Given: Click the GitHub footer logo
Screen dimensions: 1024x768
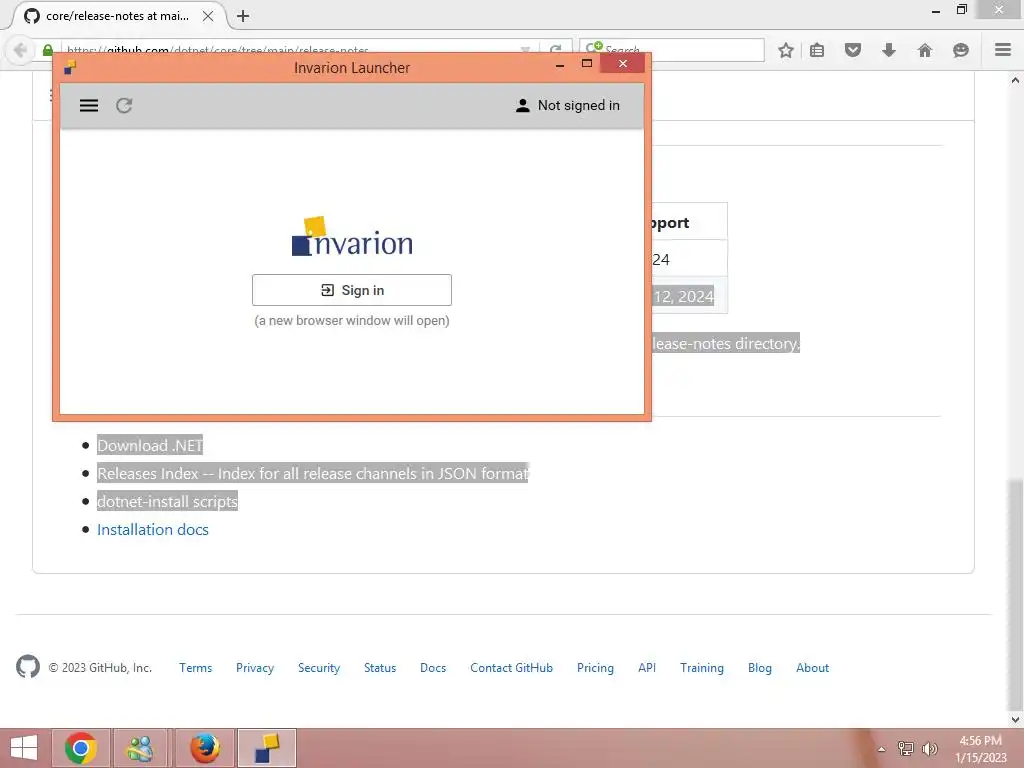Looking at the screenshot, I should click(x=27, y=667).
